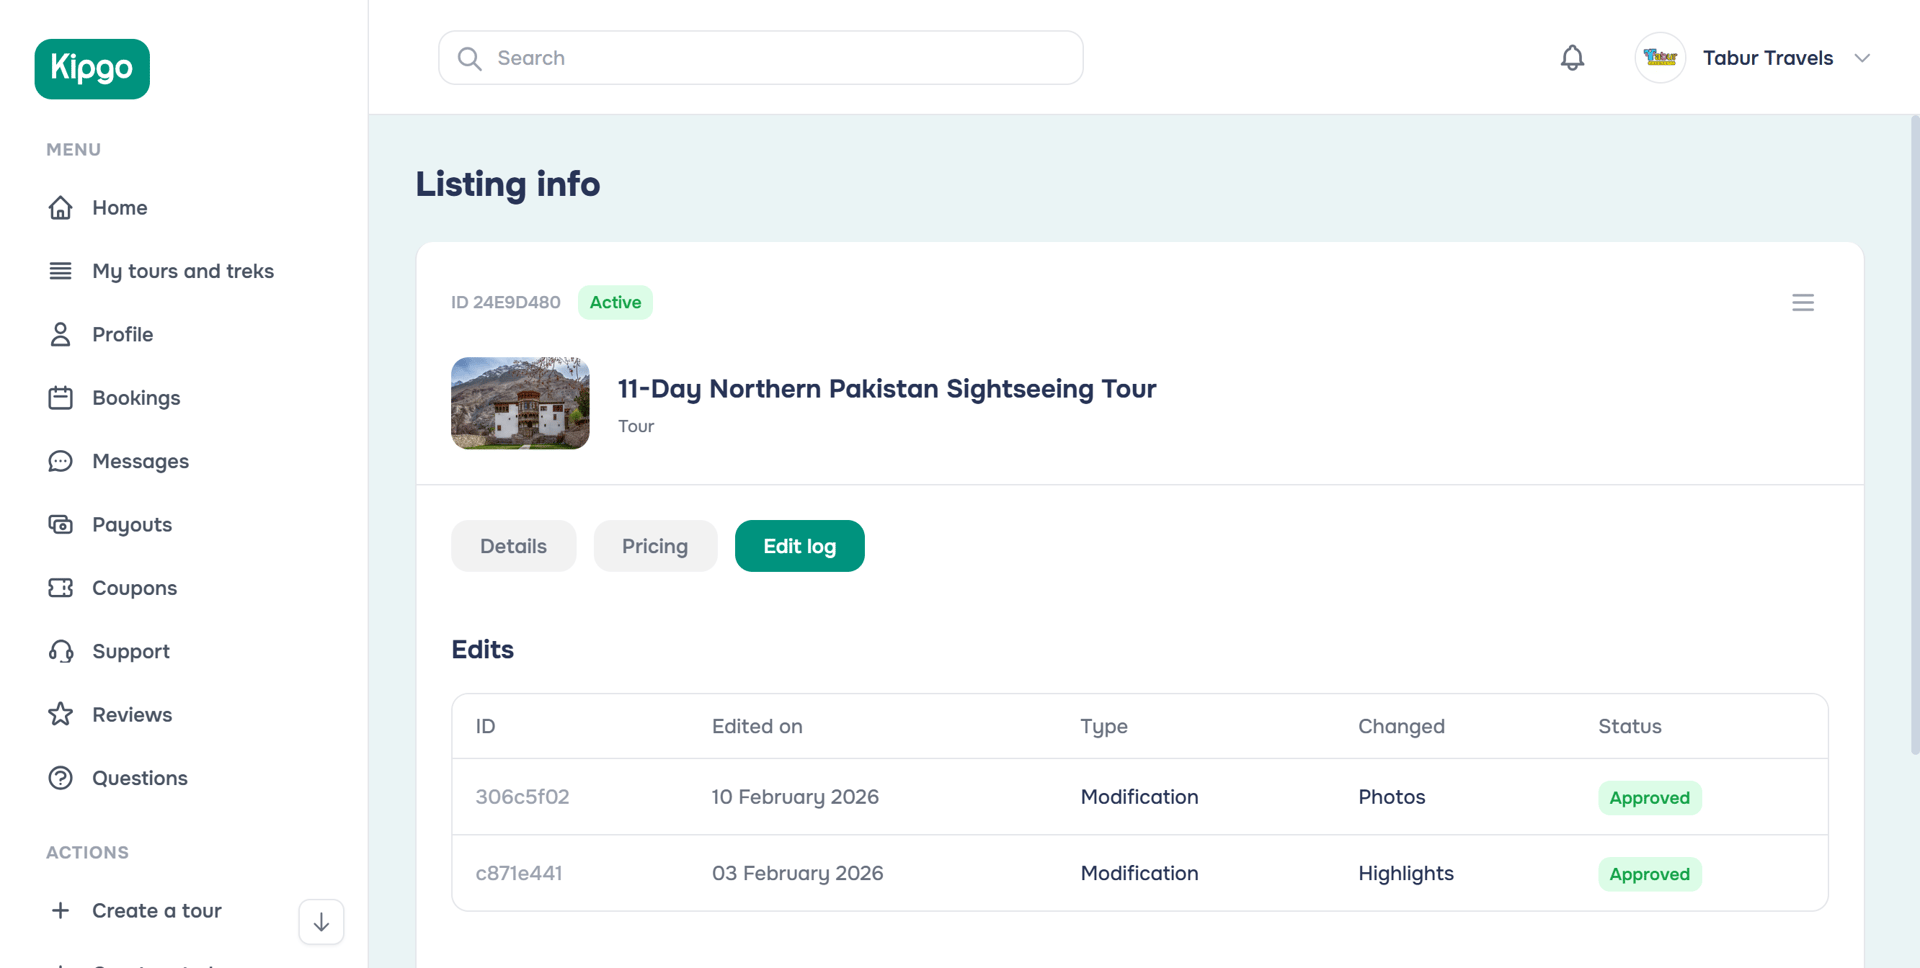Open Messages chat bubble icon

60,461
